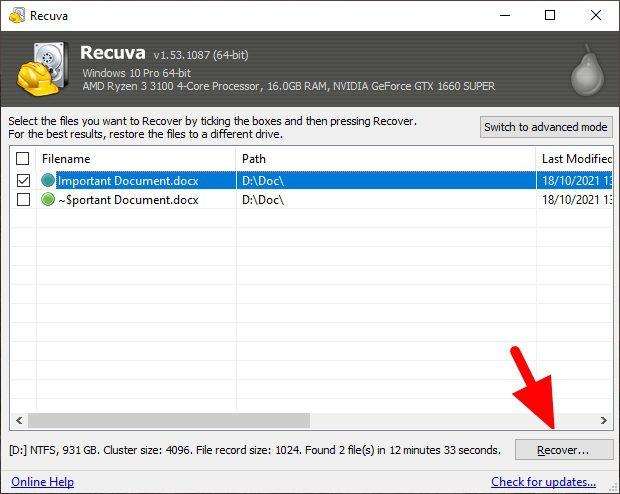Viewport: 620px width, 494px height.
Task: Minimize the Recuva window
Action: point(505,15)
